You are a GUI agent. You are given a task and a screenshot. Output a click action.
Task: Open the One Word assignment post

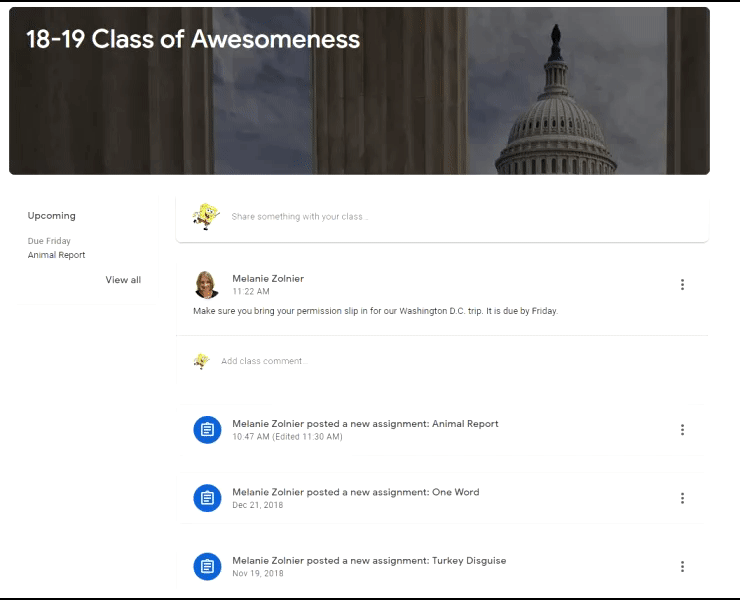(x=442, y=498)
